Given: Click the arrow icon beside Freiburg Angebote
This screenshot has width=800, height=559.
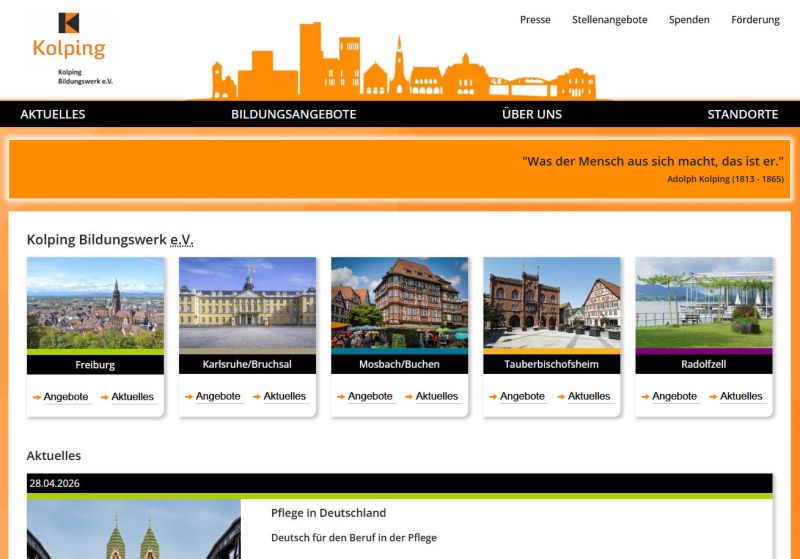Looking at the screenshot, I should (37, 397).
